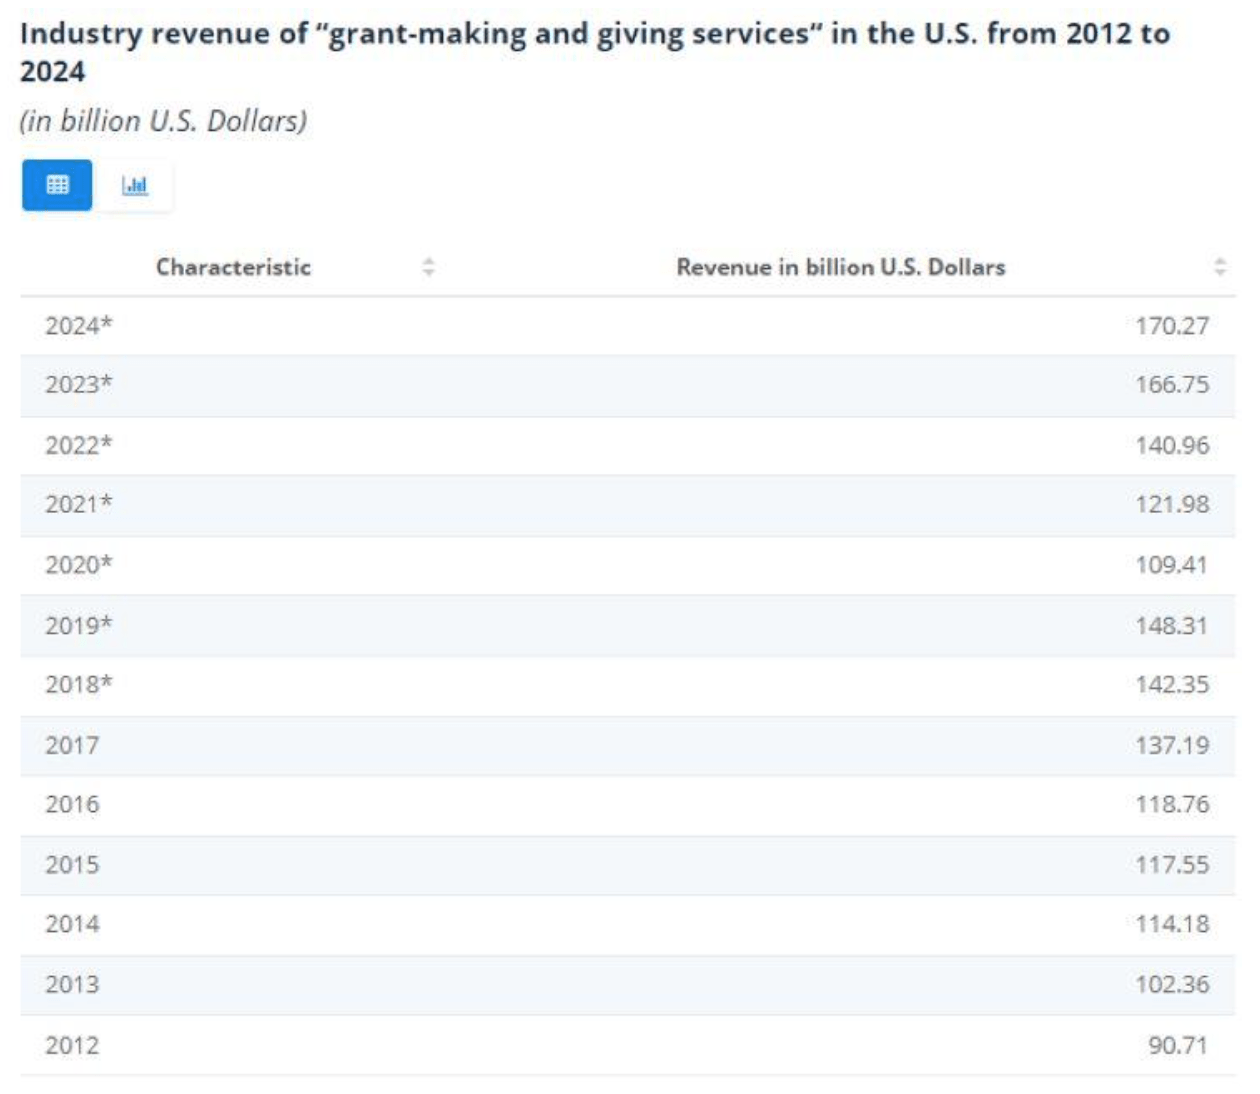
Task: Click the 114.18 revenue cell
Action: [x=1171, y=924]
